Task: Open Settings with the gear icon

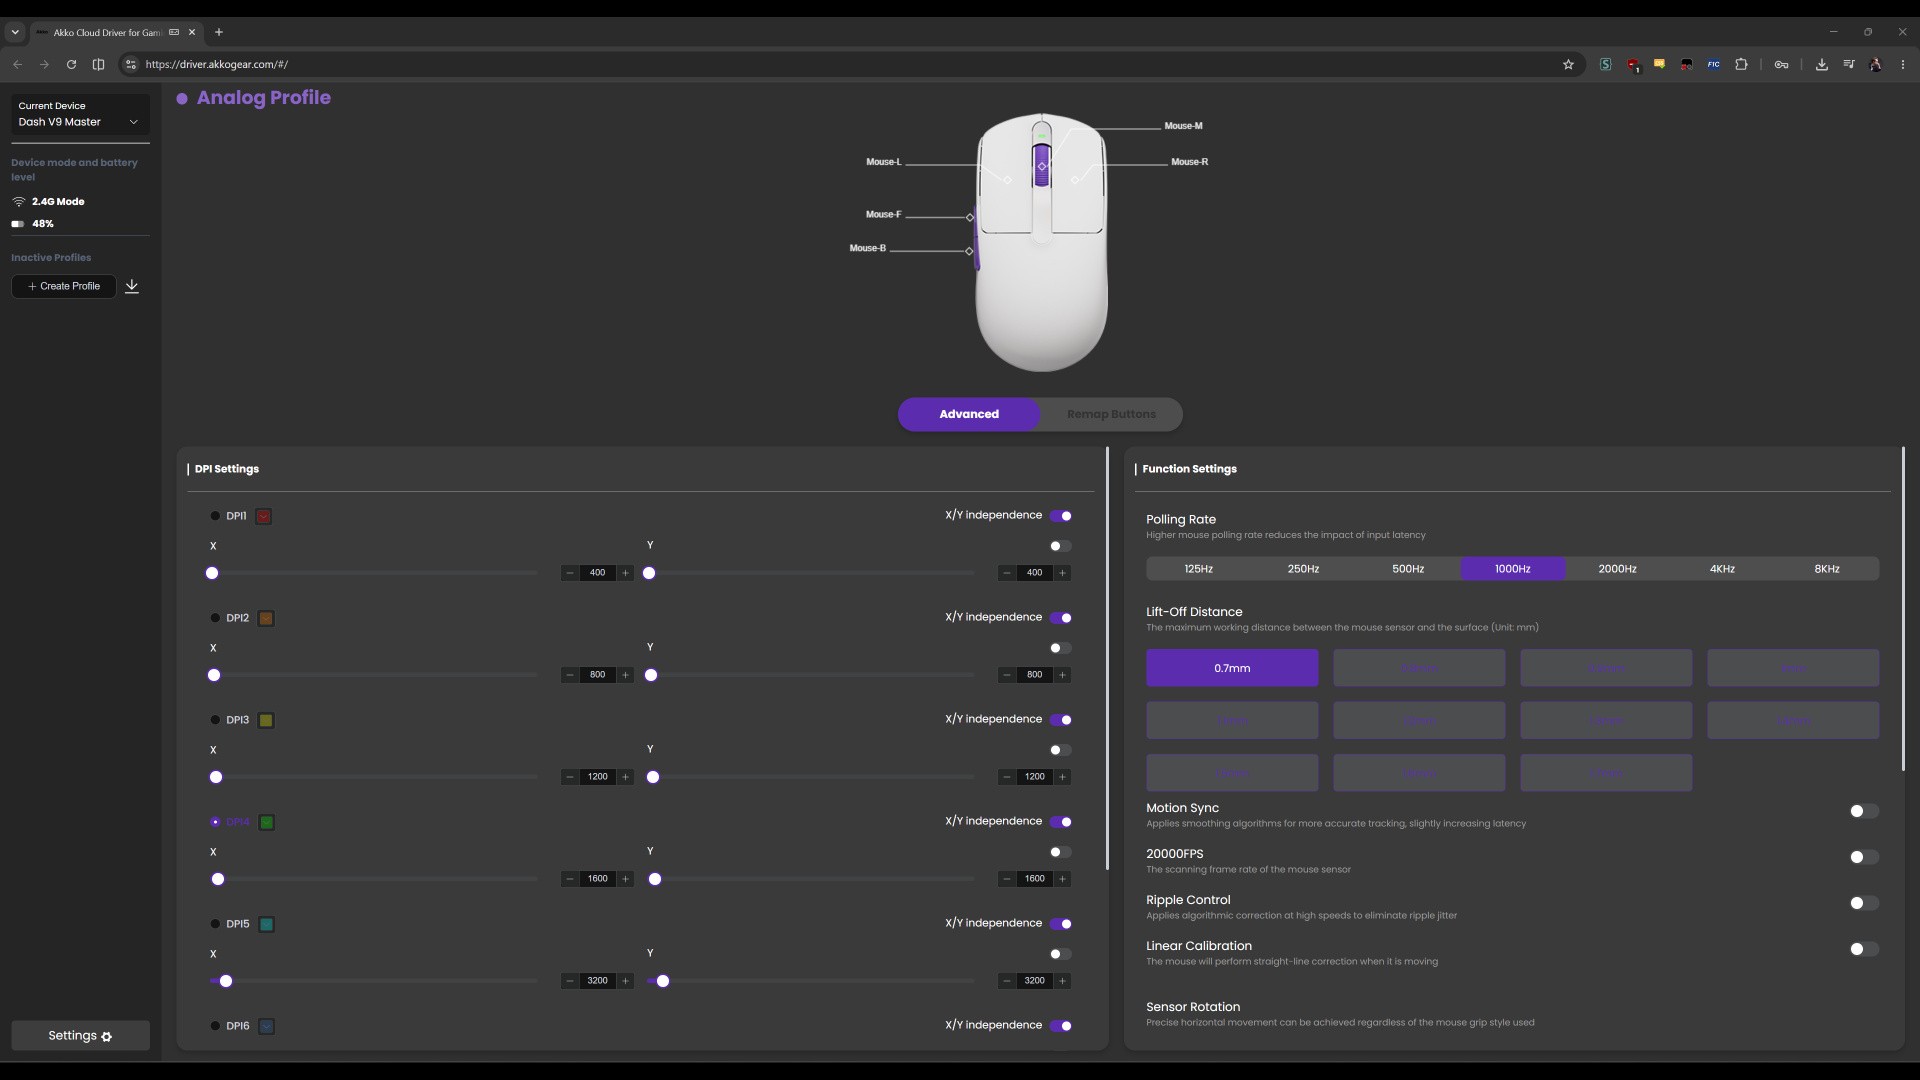Action: 80,1036
